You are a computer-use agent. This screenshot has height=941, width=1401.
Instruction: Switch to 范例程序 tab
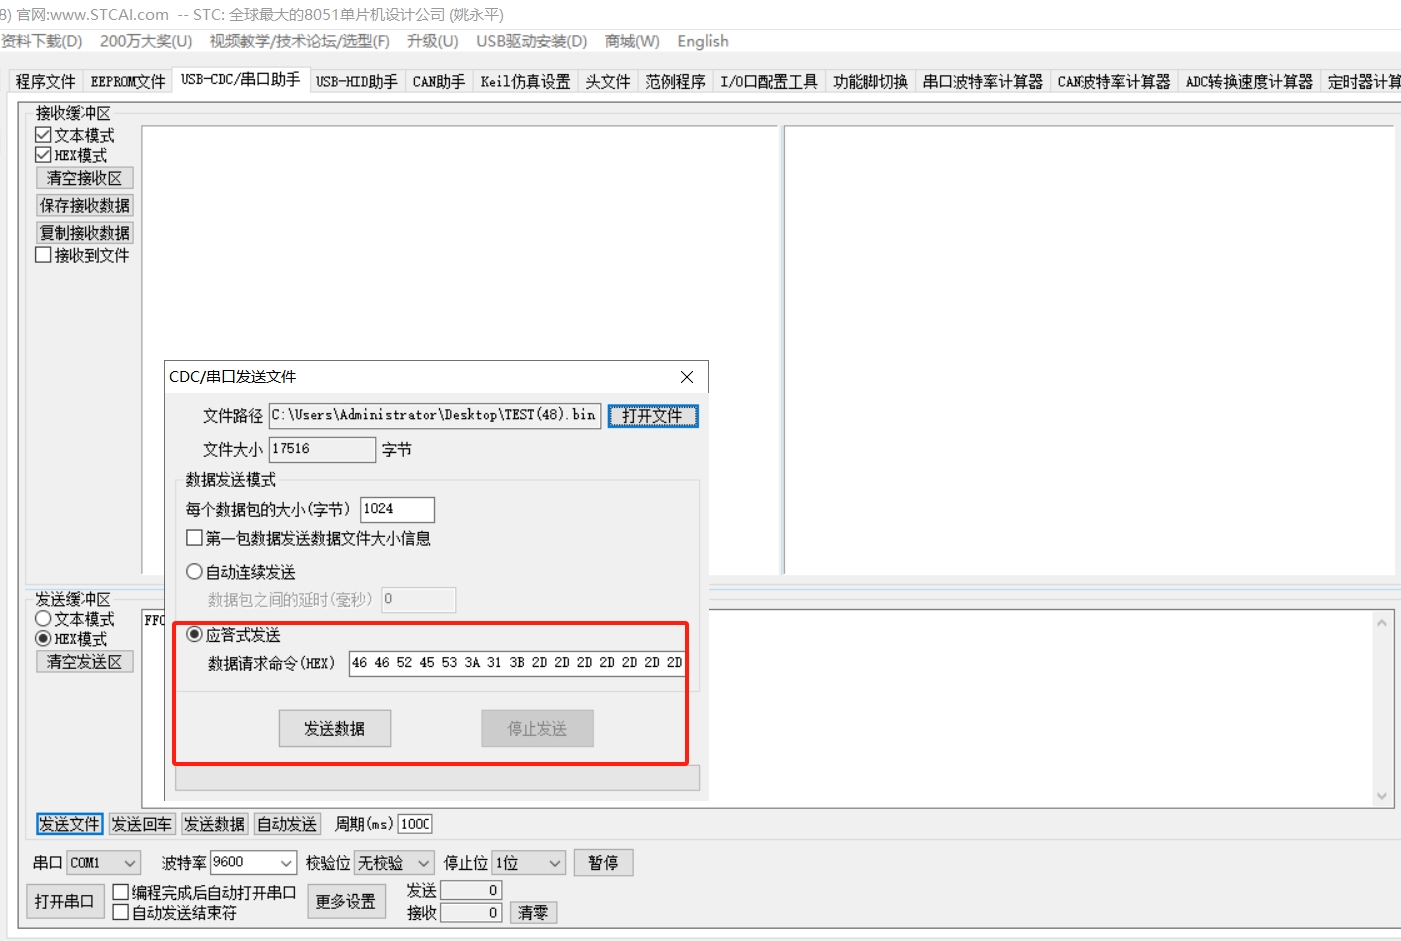point(675,82)
